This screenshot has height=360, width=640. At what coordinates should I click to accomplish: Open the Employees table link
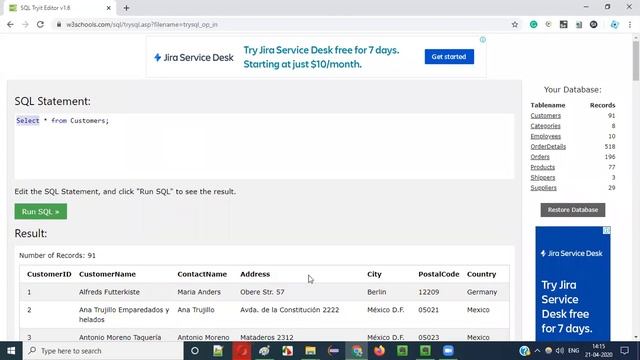(546, 136)
